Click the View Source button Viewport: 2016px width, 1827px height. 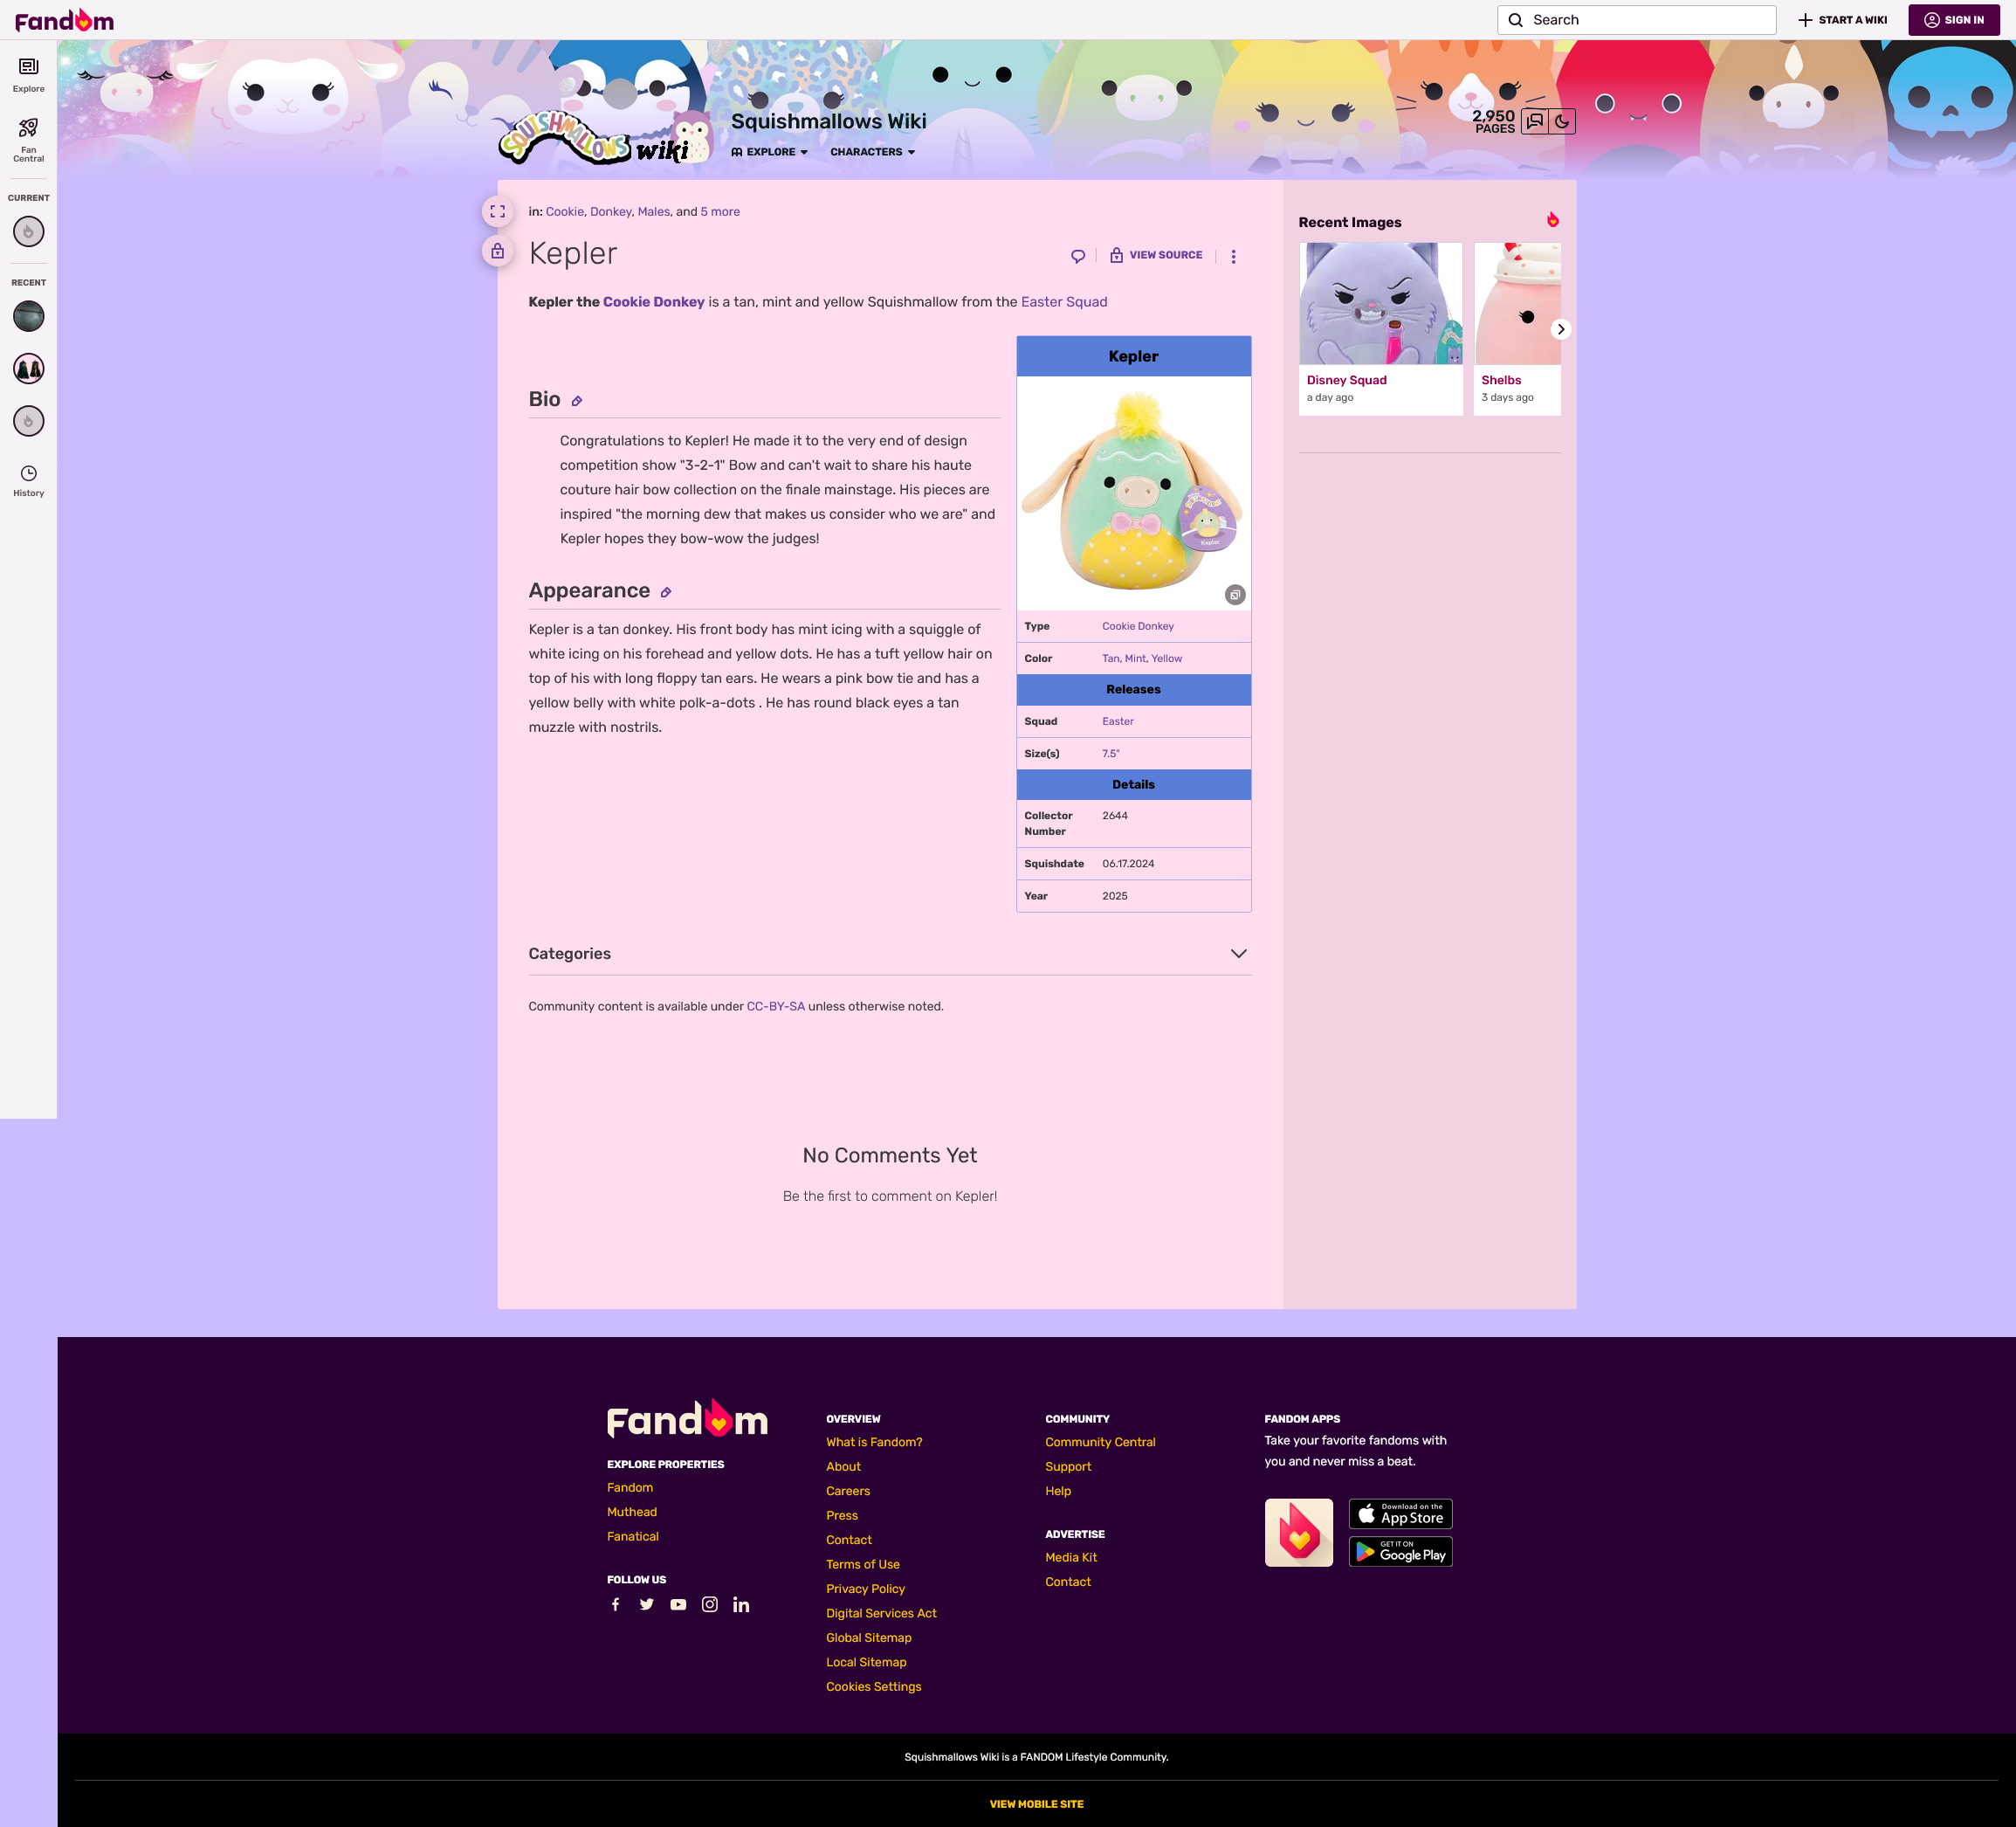[1156, 256]
